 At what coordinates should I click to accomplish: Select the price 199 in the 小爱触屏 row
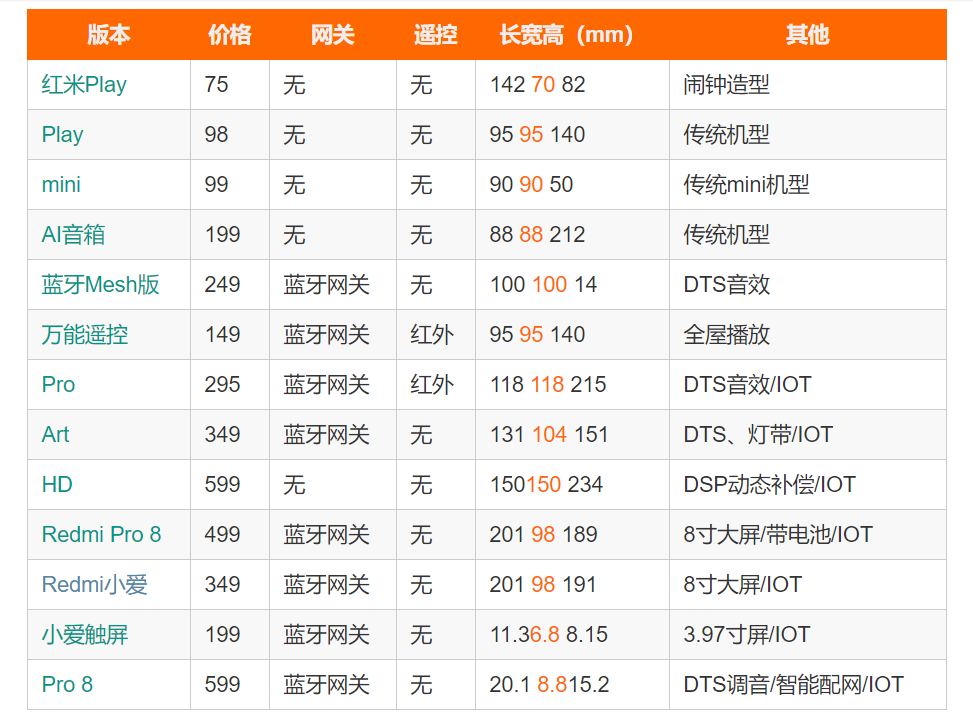(x=222, y=634)
